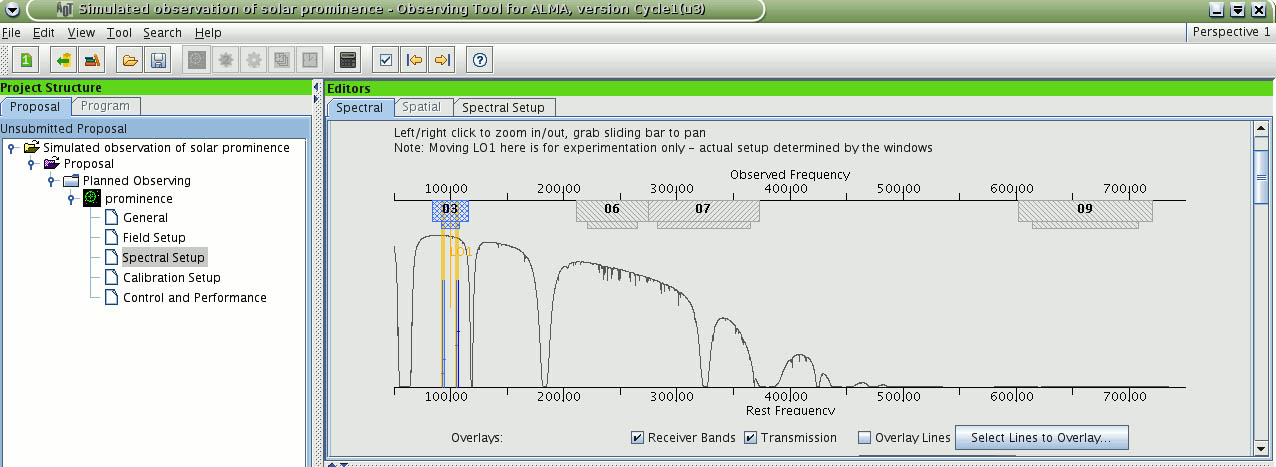The height and width of the screenshot is (467, 1276).
Task: Collapse the Proposal tree node
Action: pos(32,163)
